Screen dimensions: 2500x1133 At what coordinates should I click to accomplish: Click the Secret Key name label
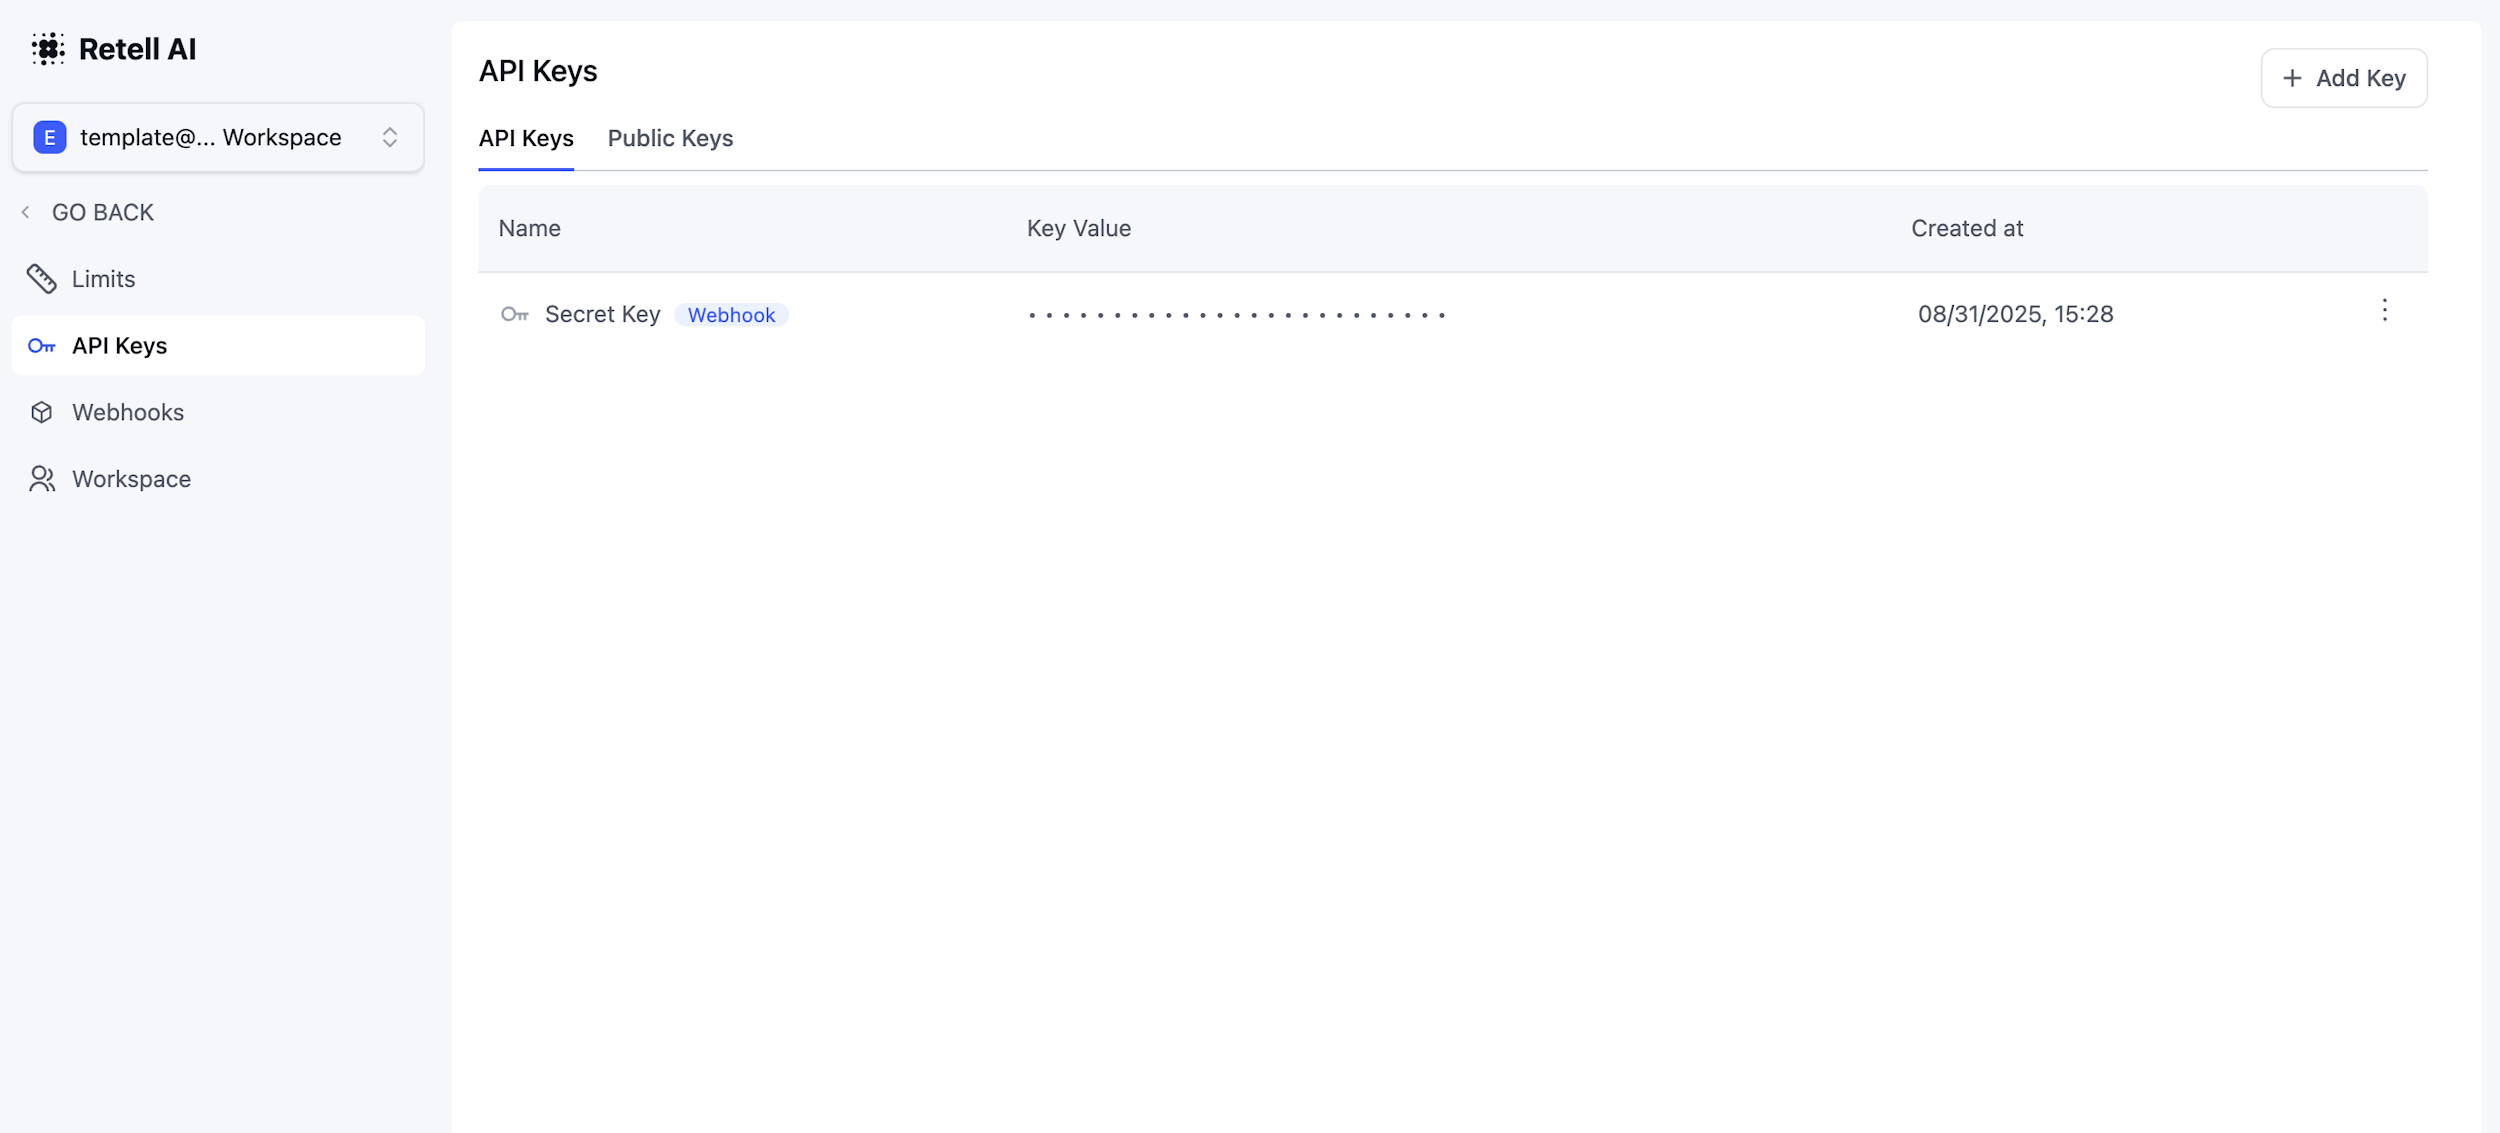[x=602, y=314]
